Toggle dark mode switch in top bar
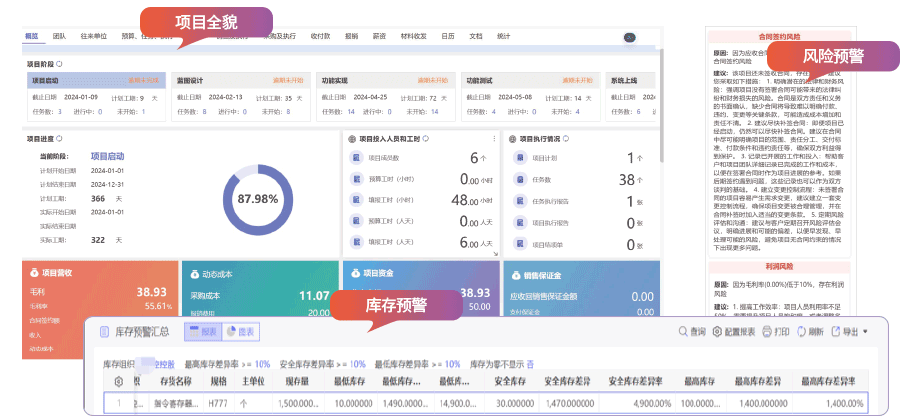The width and height of the screenshot is (900, 418). pos(630,37)
